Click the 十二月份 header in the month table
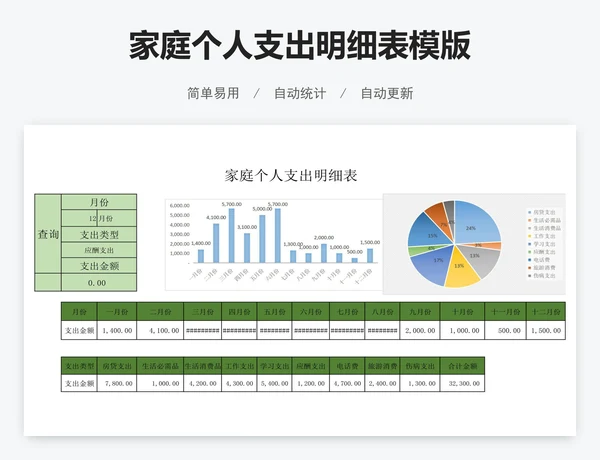The width and height of the screenshot is (600, 460). [546, 312]
